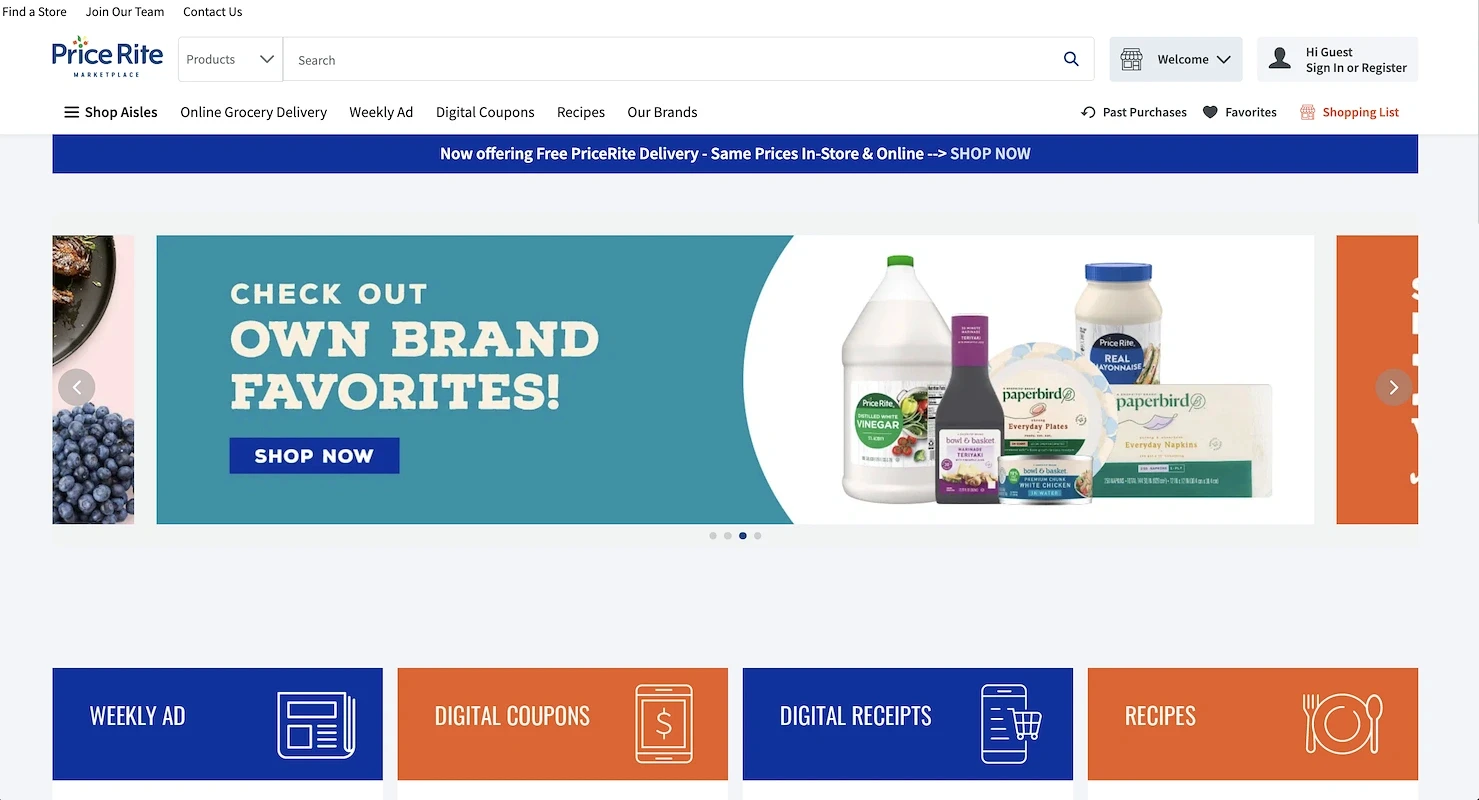Open the Recipes orange tile

click(x=1253, y=724)
